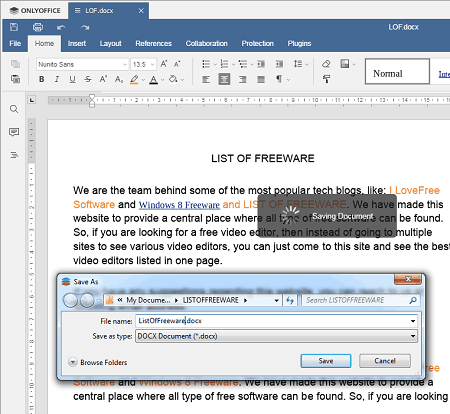This screenshot has height=414, width=450.
Task: Click the Save icon in the title toolbar
Action: 14,27
